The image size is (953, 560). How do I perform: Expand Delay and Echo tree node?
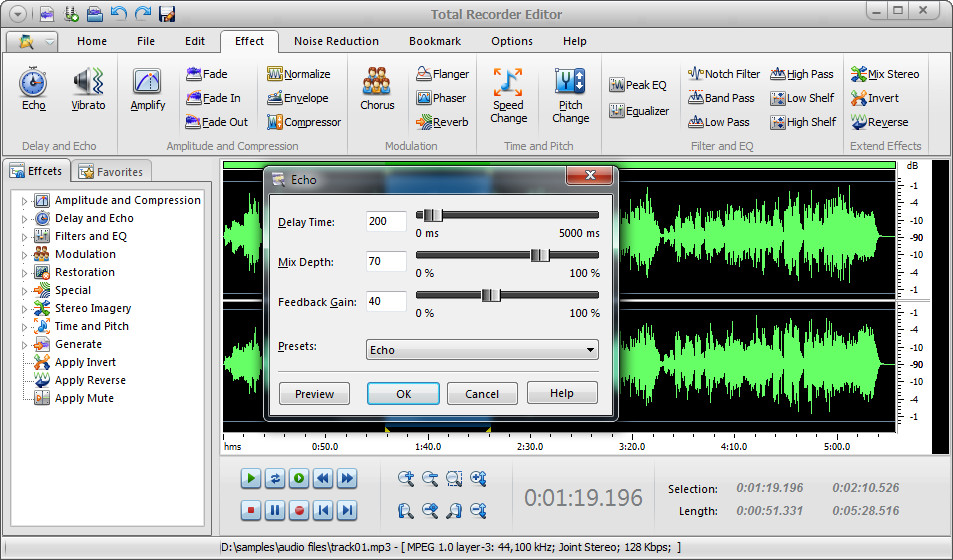coord(24,219)
